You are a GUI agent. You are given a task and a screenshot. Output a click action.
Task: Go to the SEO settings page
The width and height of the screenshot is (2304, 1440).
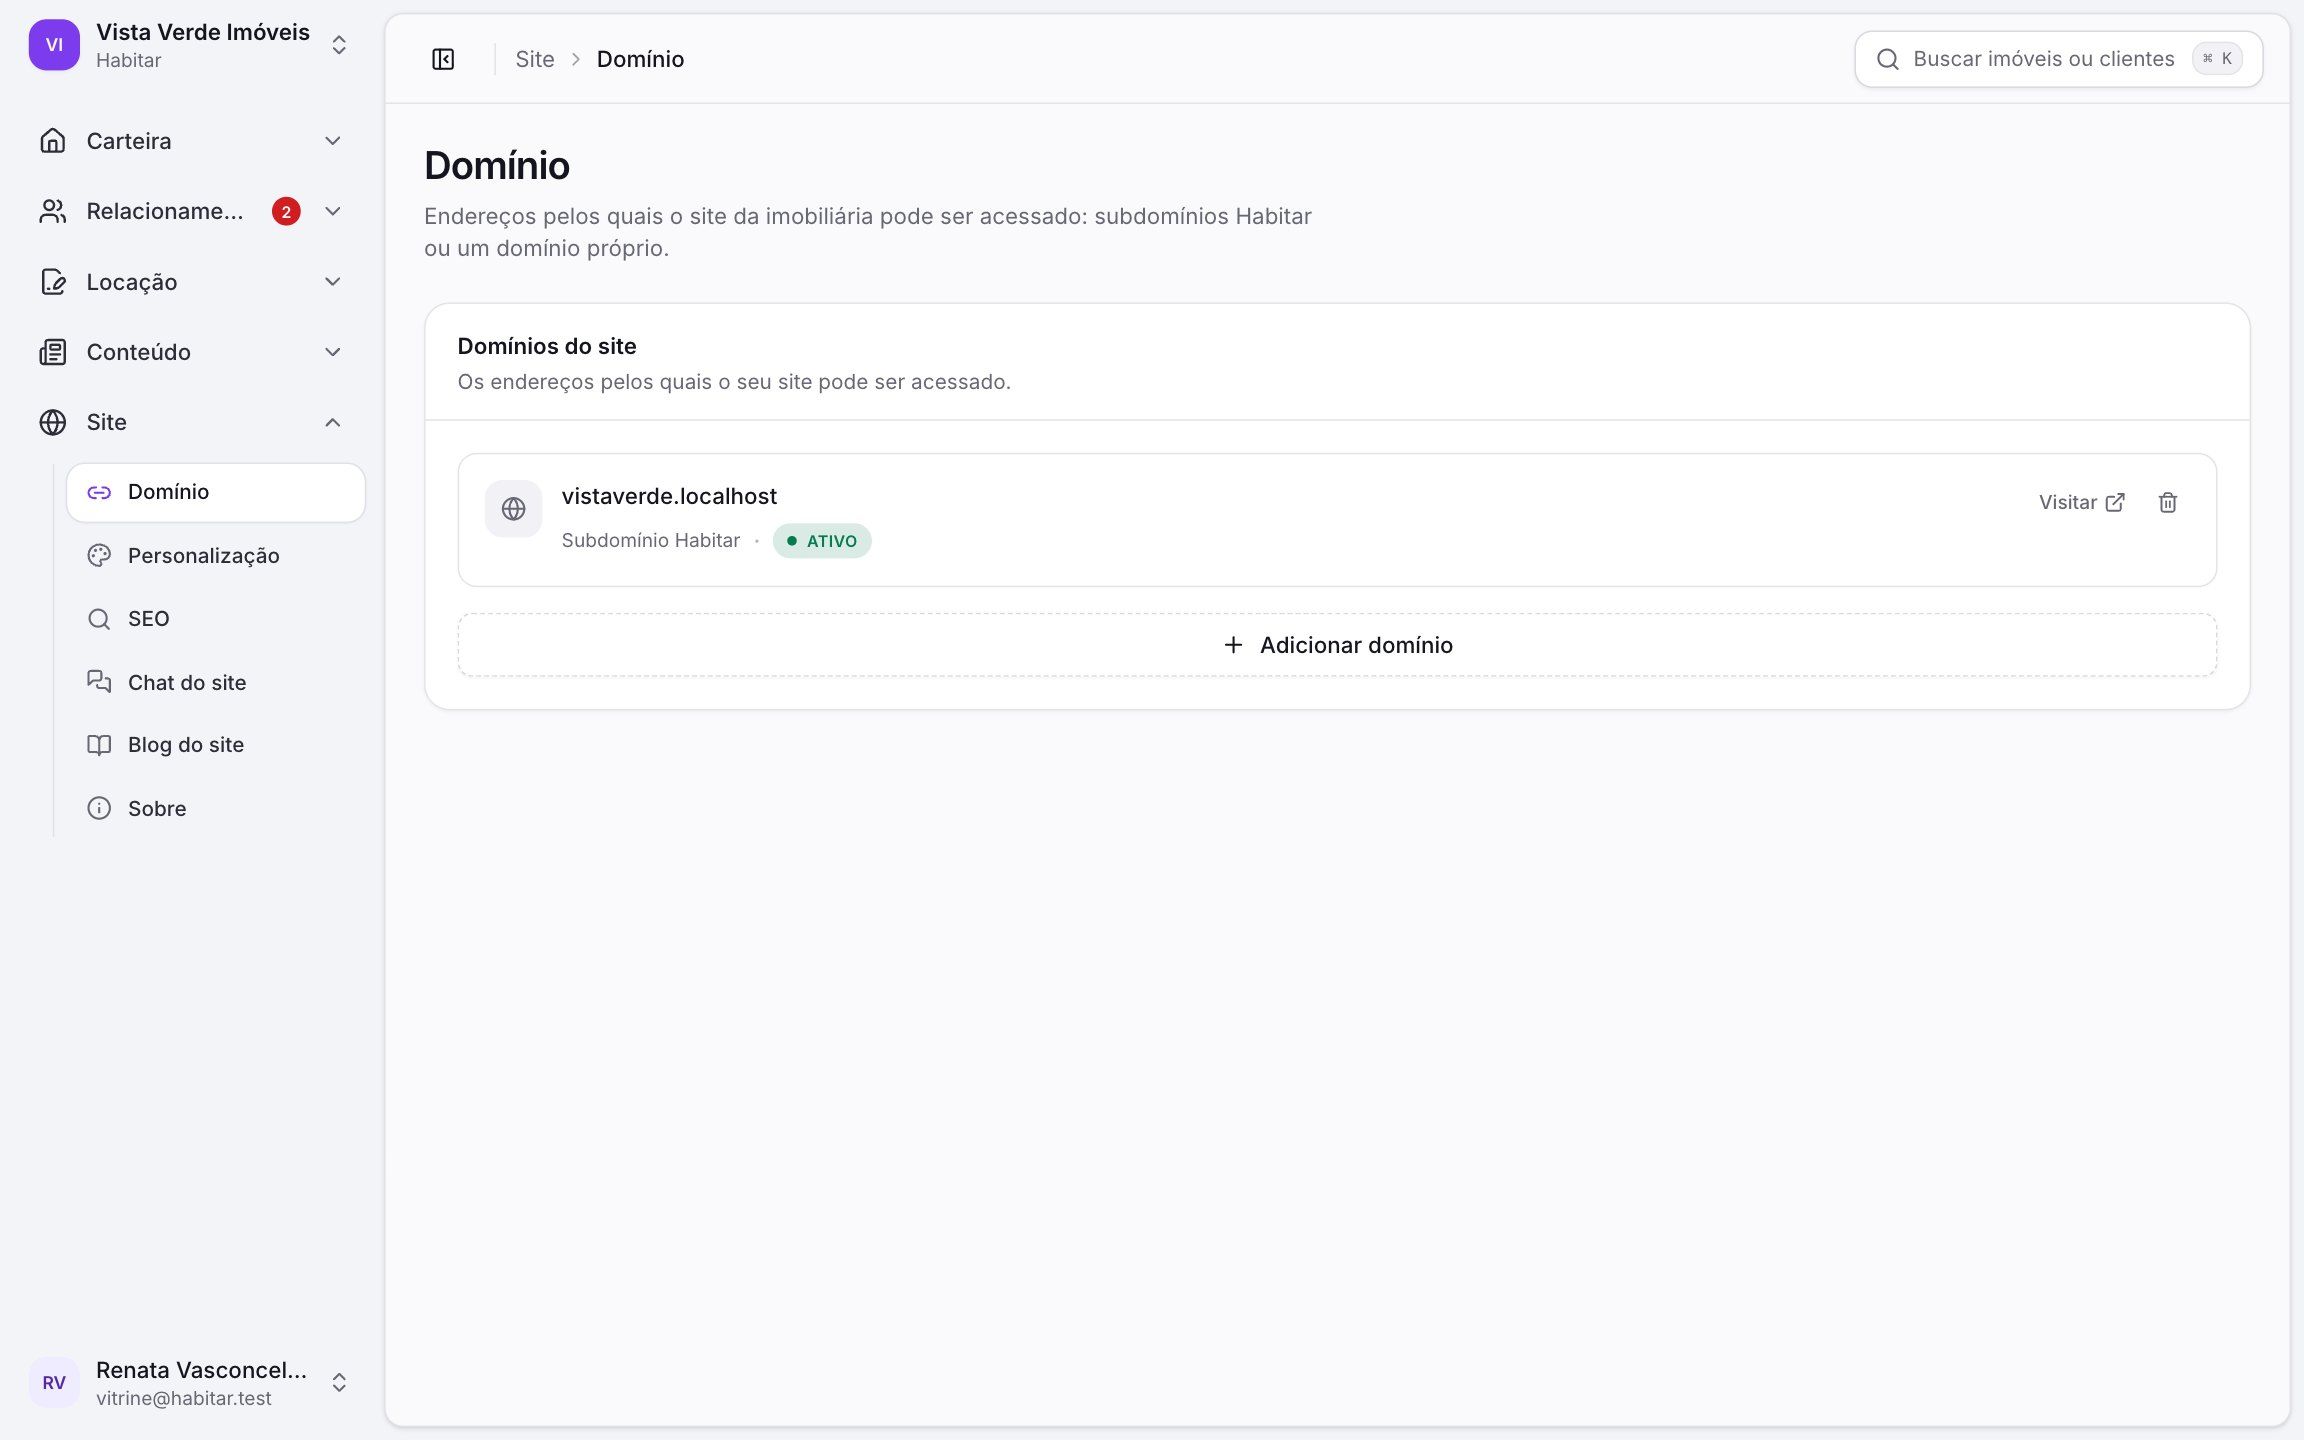tap(216, 619)
